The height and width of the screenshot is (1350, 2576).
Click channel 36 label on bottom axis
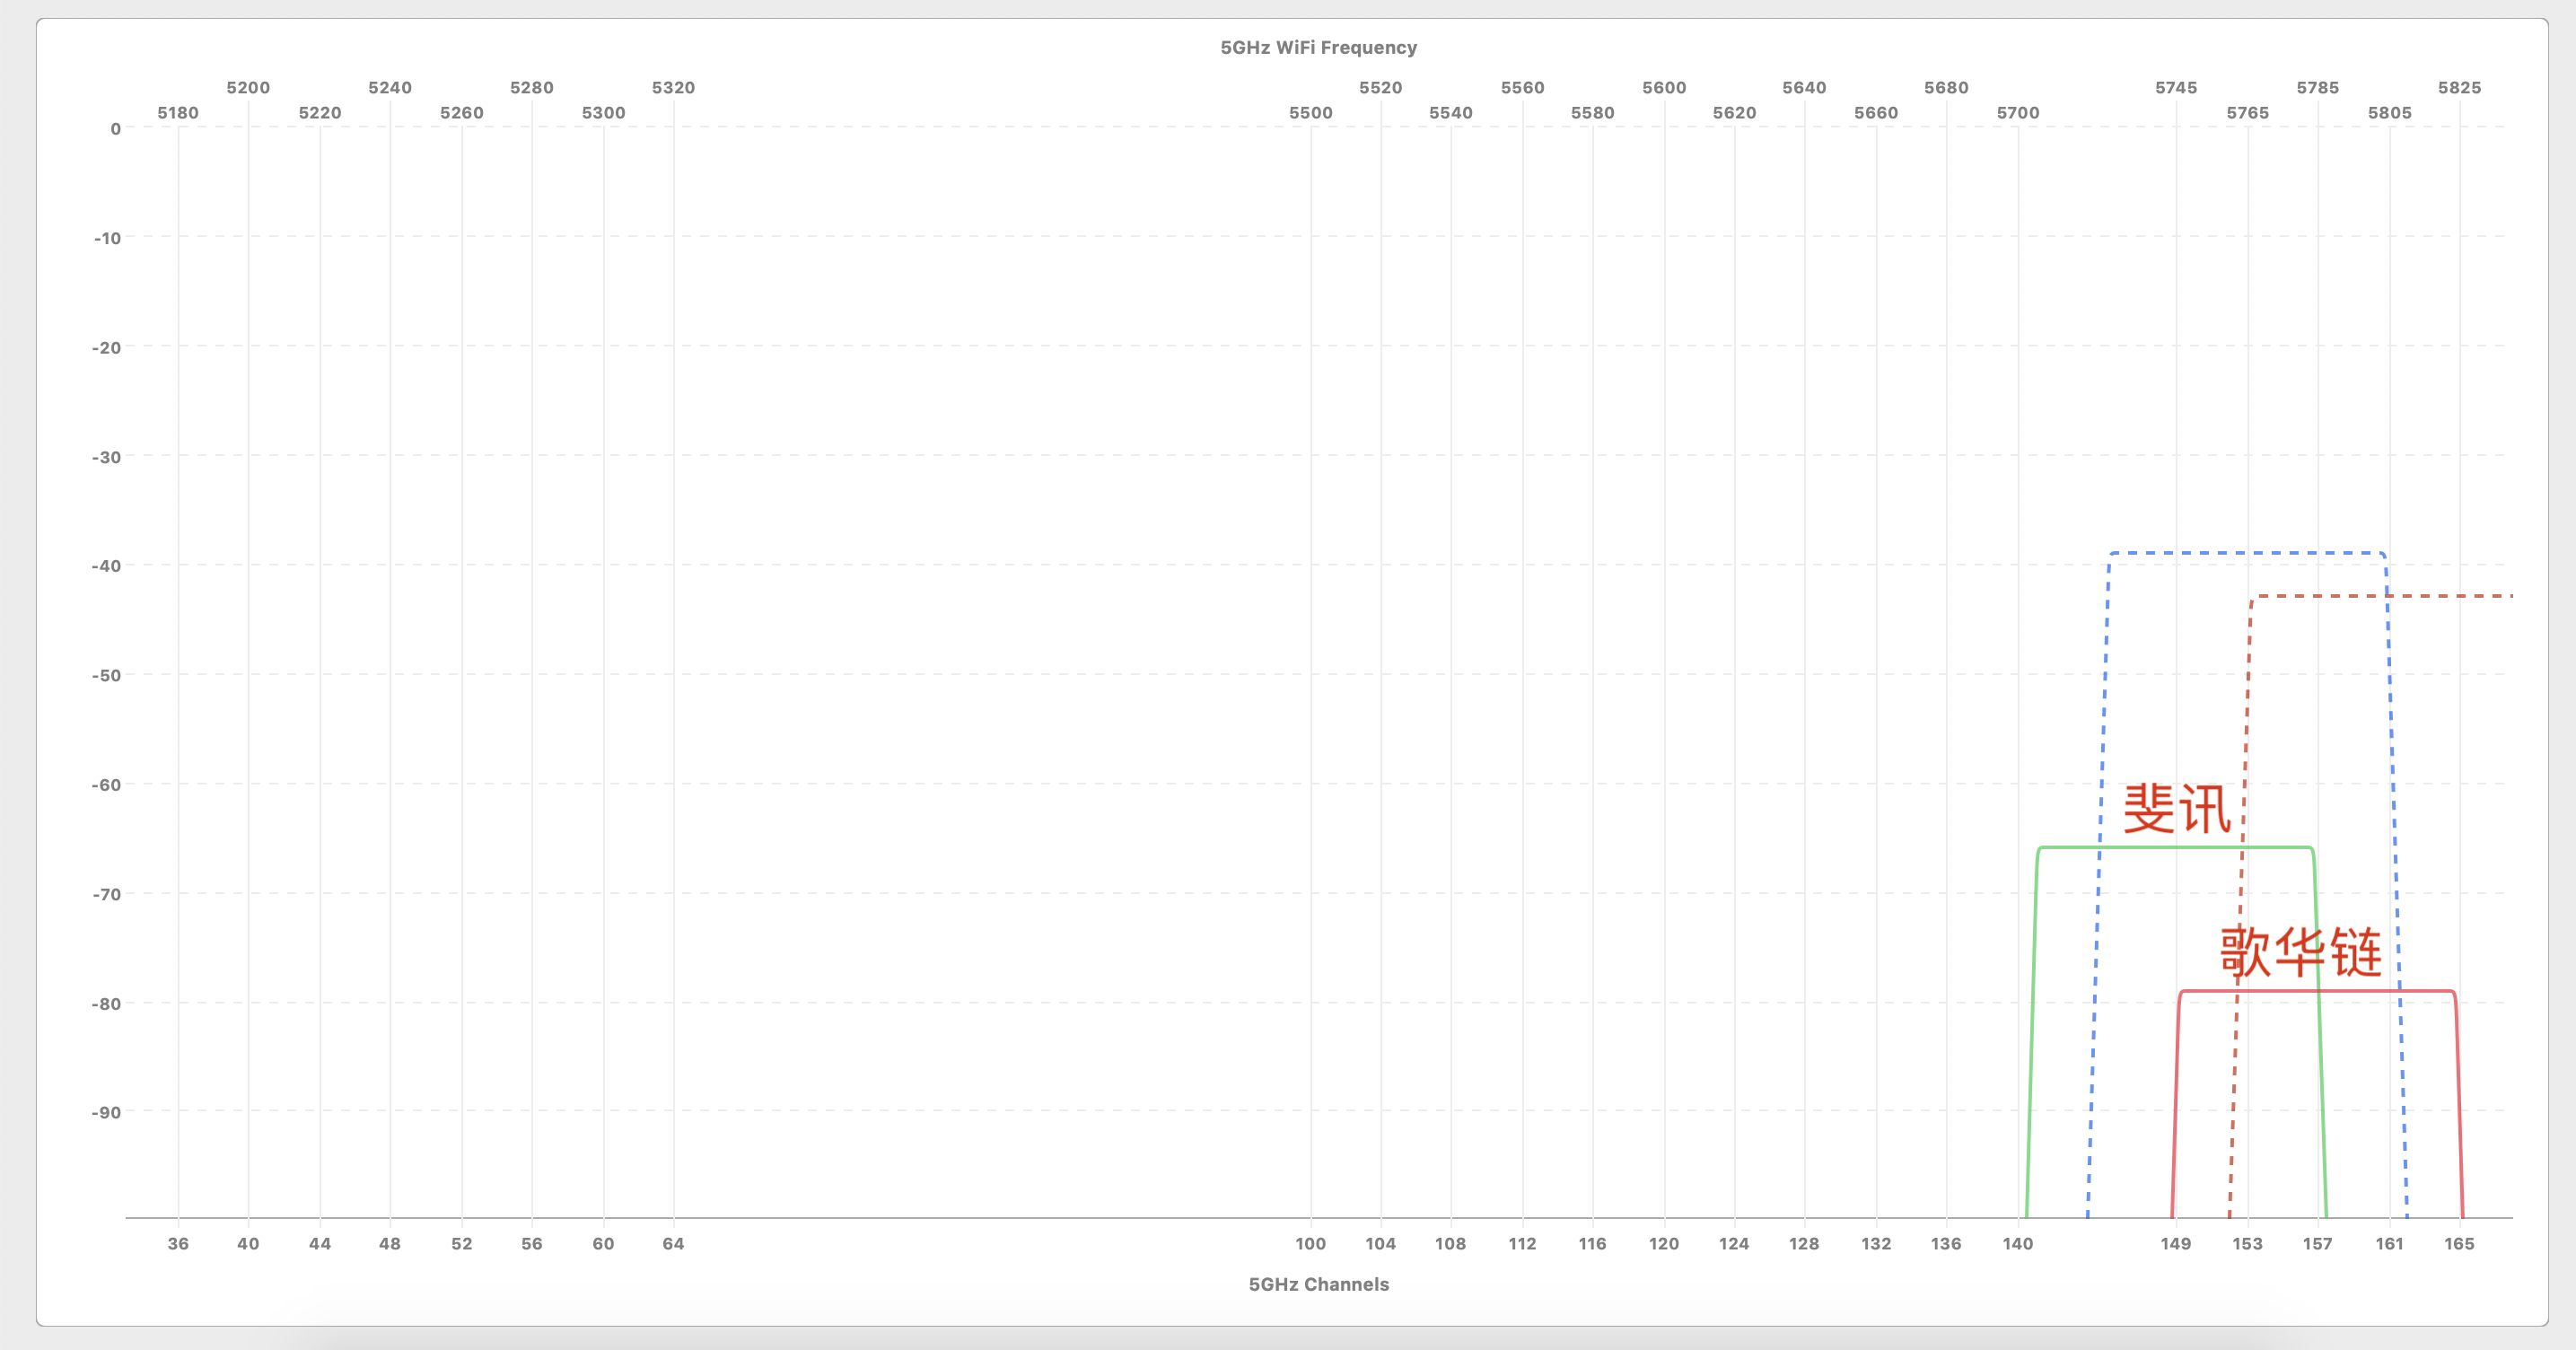[x=178, y=1243]
